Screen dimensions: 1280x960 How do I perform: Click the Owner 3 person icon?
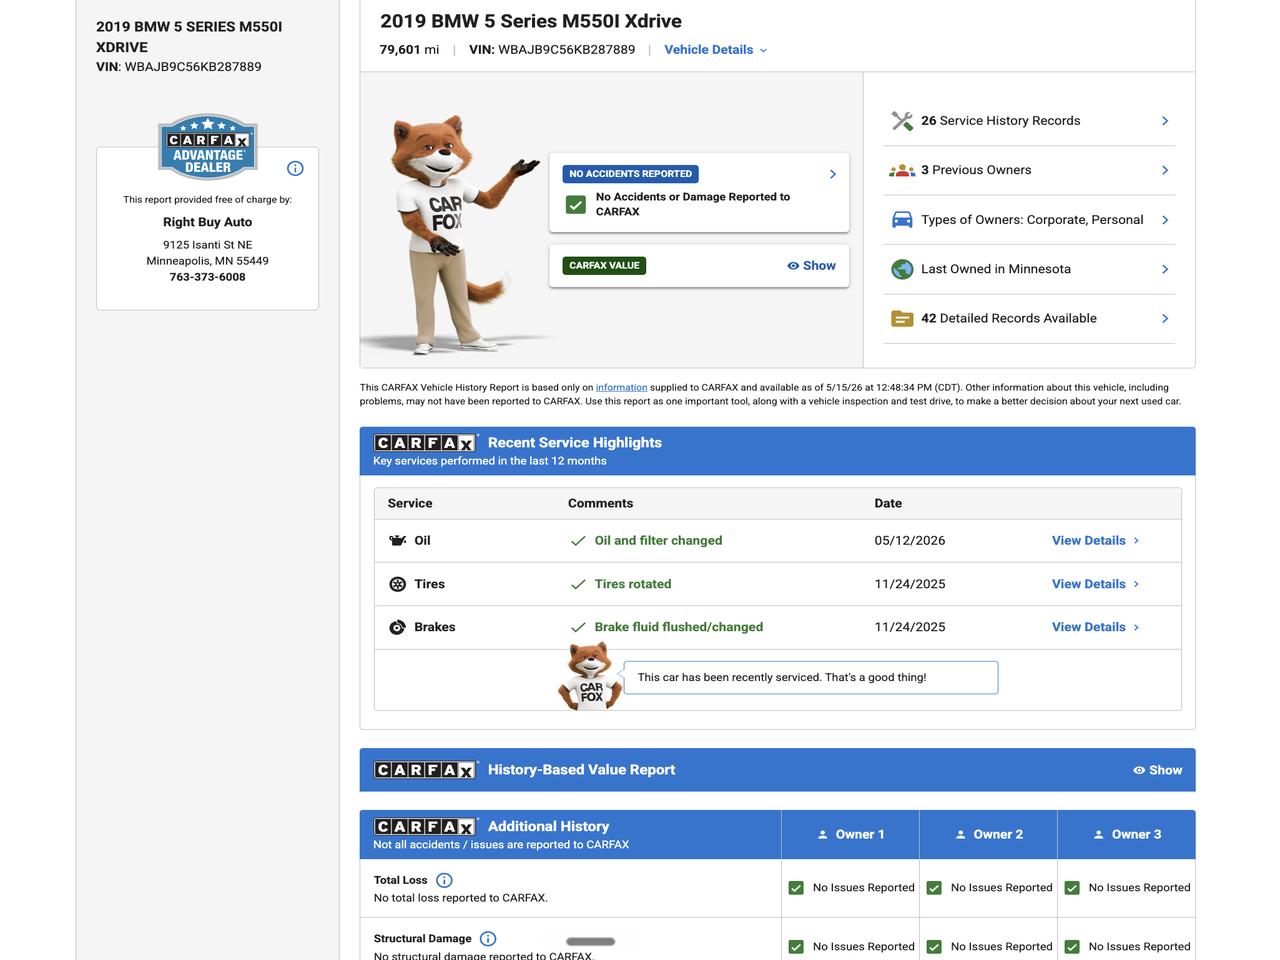point(1099,835)
